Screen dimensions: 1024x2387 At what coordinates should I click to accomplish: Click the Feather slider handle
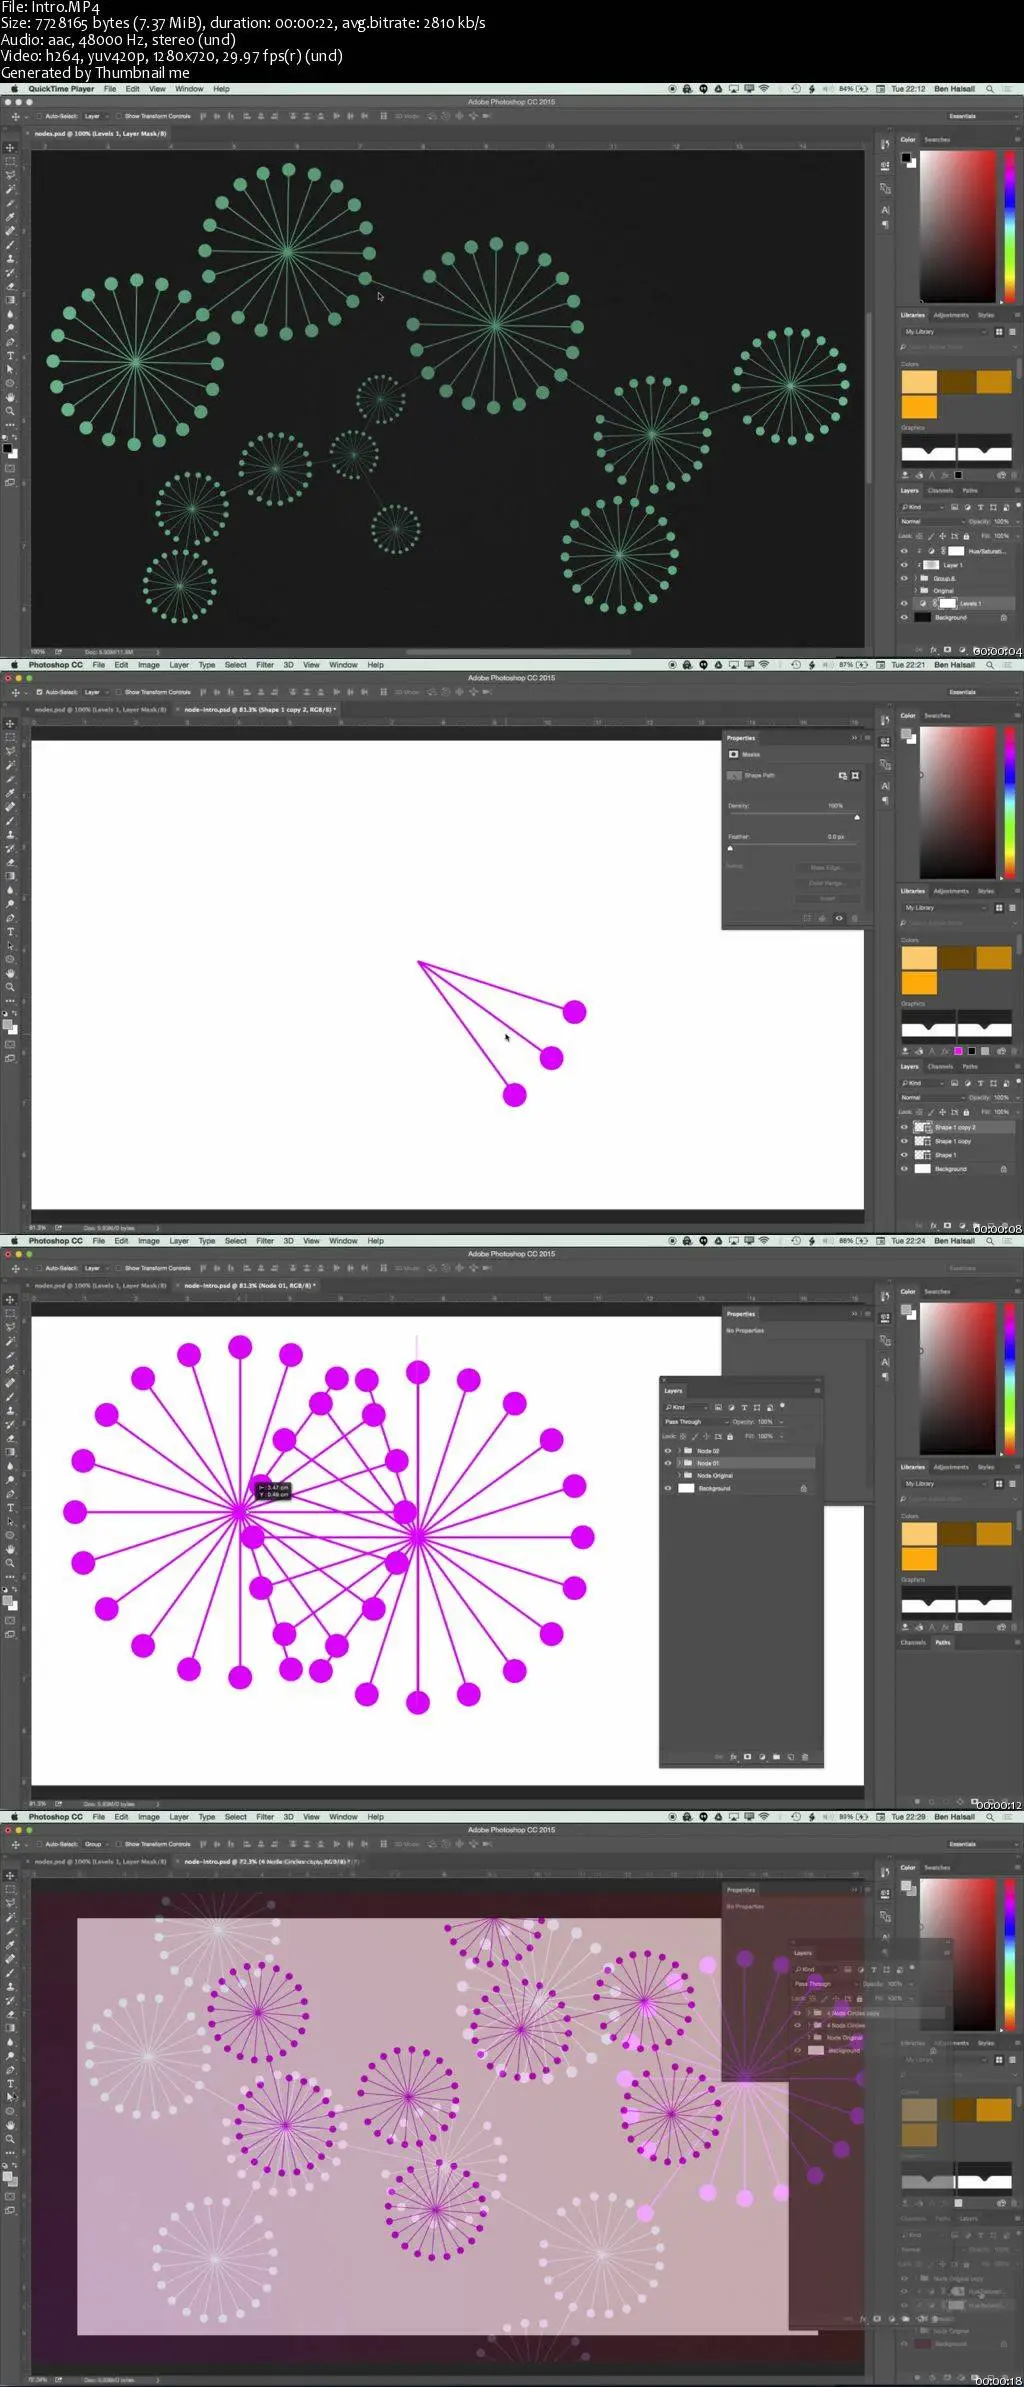click(x=730, y=848)
